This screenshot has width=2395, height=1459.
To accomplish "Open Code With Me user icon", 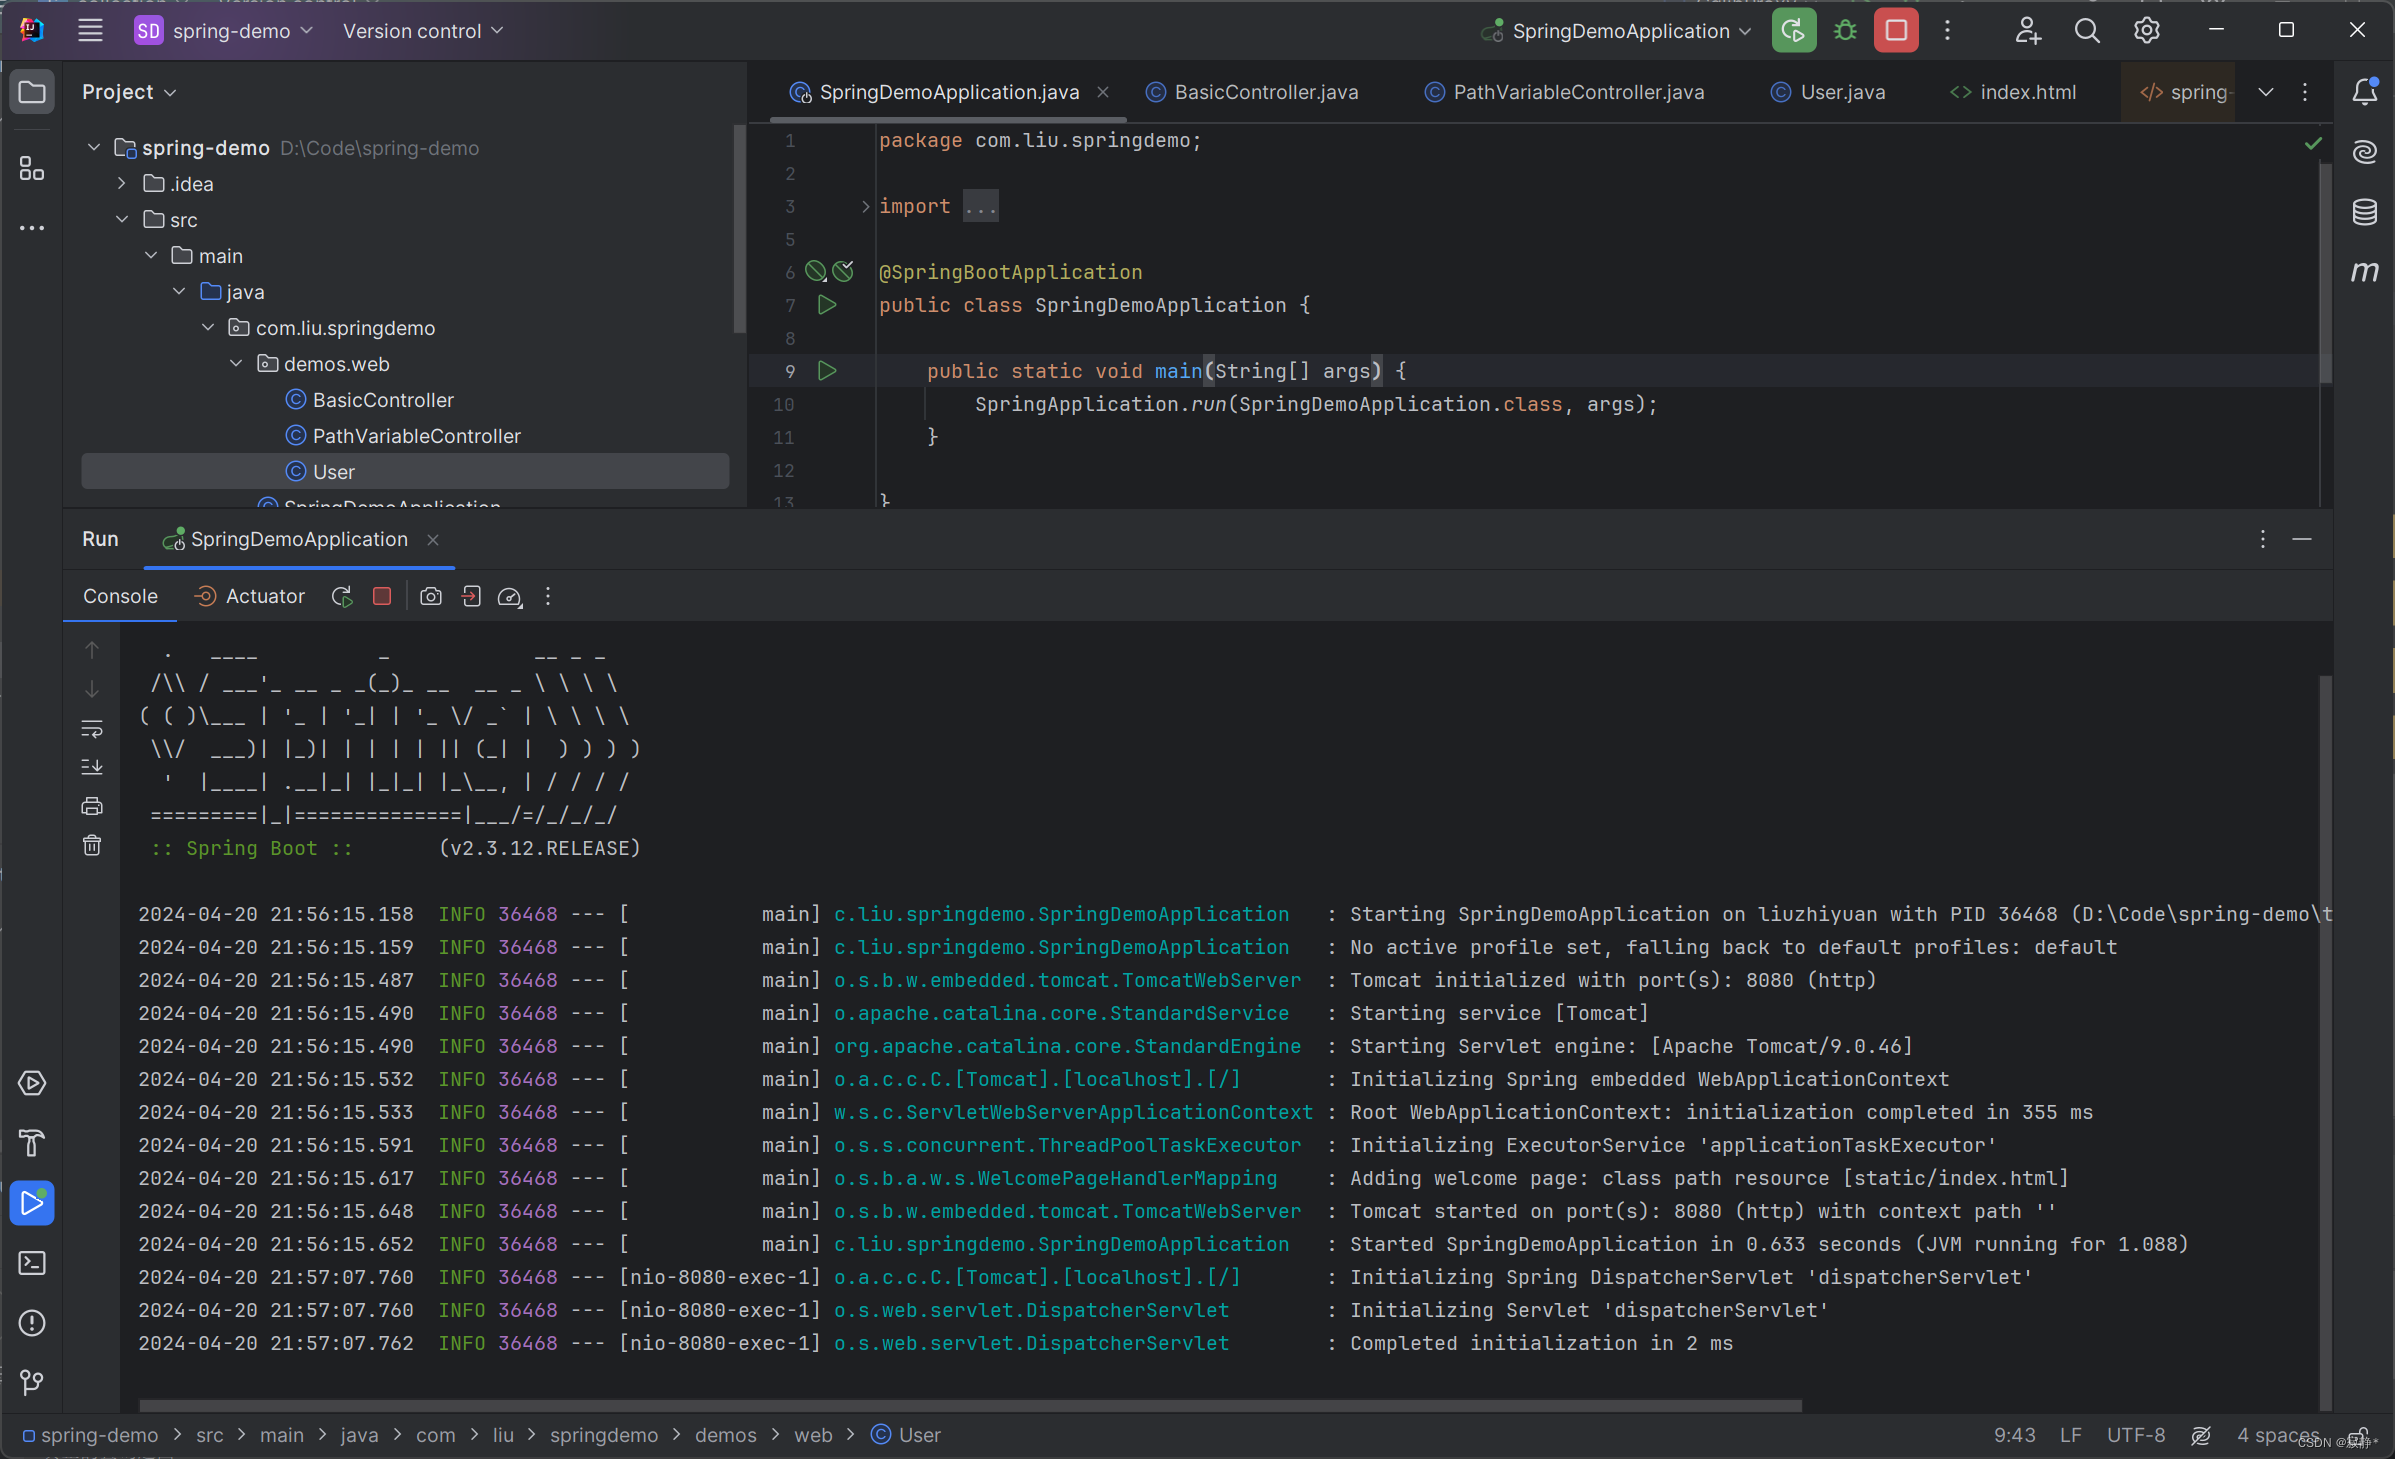I will 2027,30.
